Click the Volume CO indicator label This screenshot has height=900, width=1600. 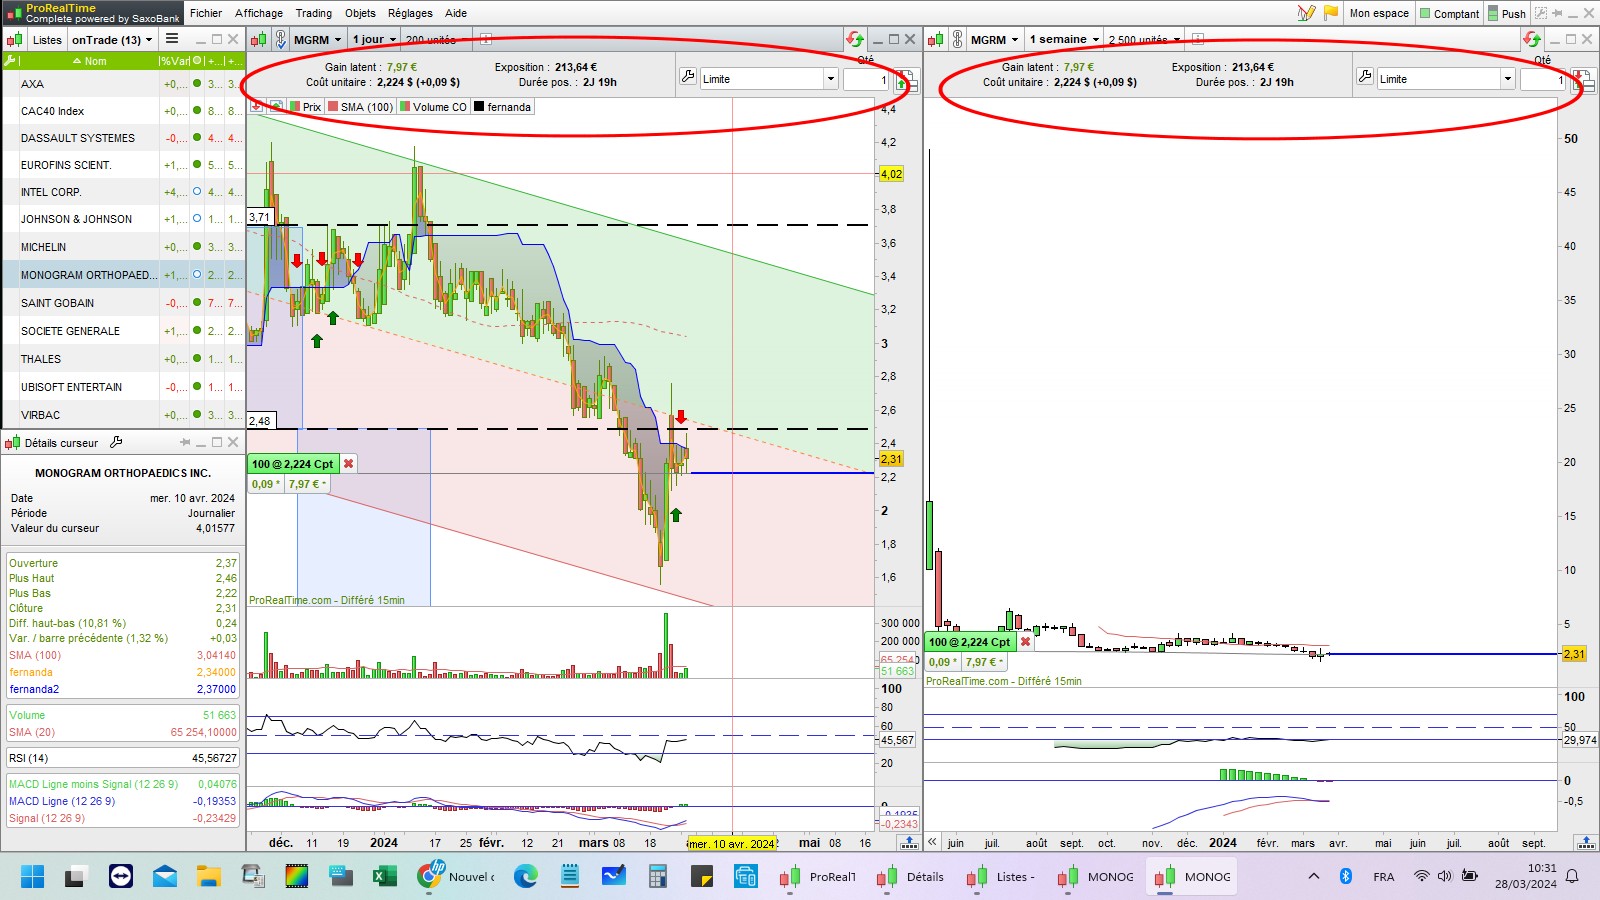pyautogui.click(x=433, y=107)
